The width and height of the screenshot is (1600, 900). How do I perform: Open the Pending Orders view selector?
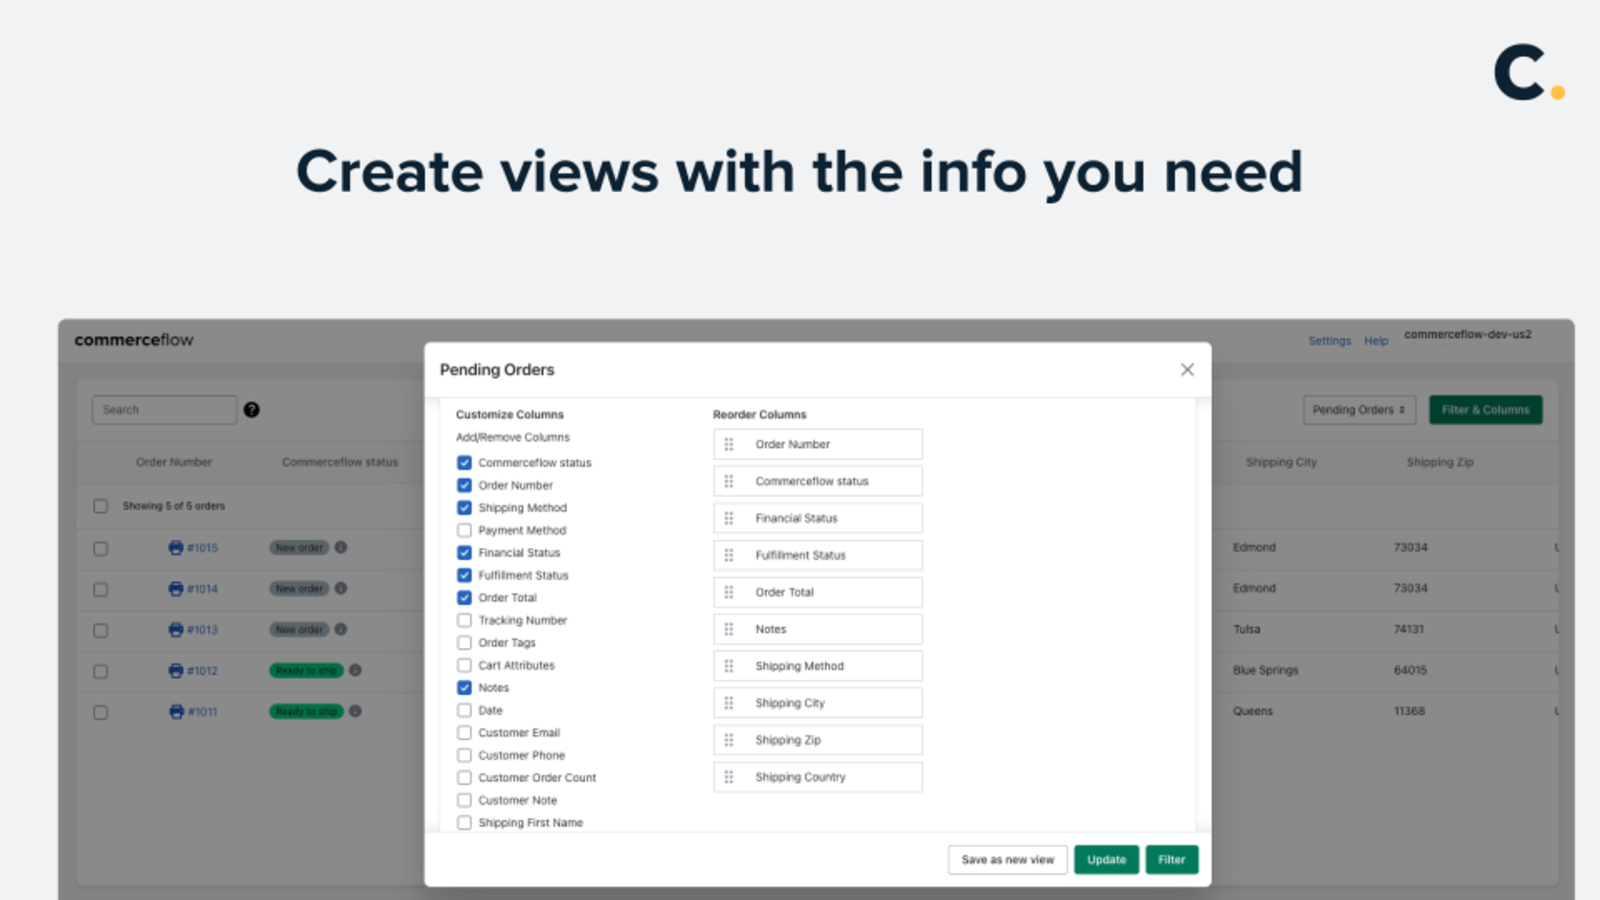click(1359, 409)
